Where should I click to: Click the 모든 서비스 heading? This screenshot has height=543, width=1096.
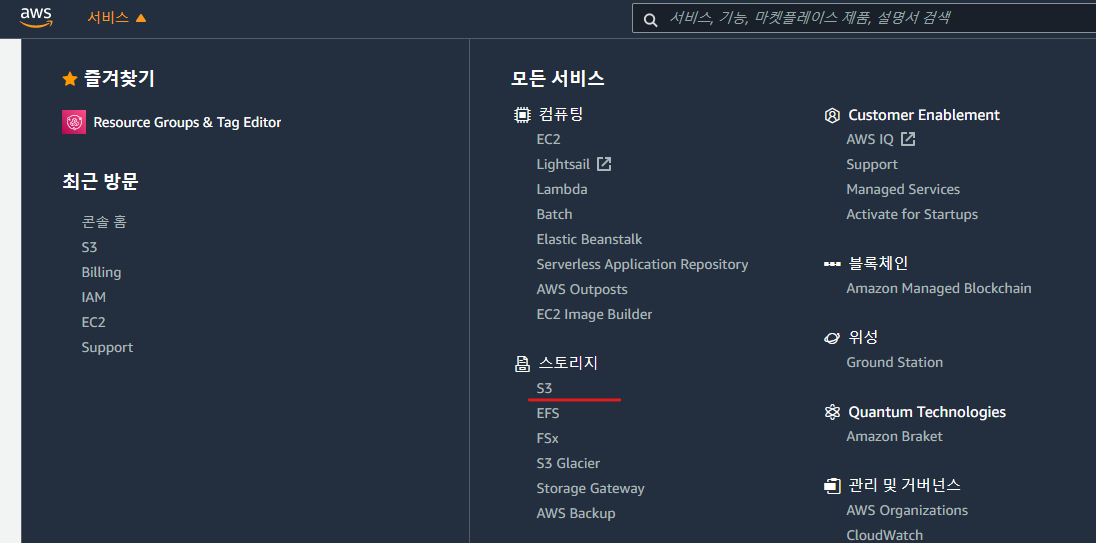(558, 78)
